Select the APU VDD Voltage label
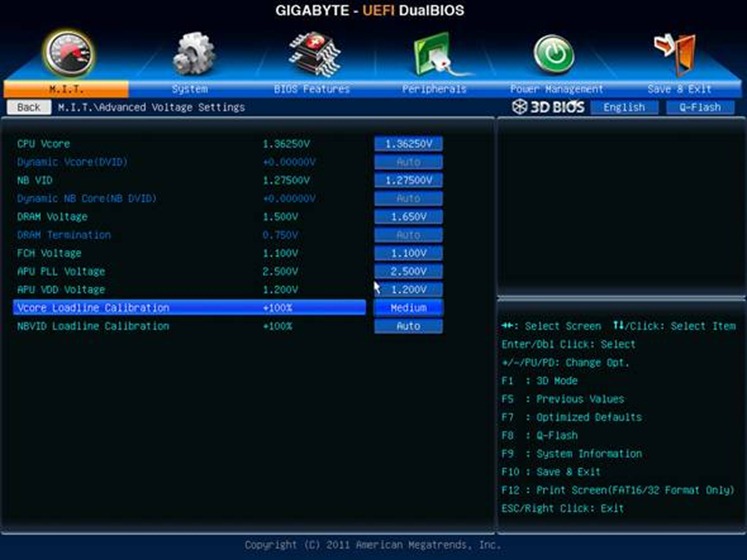The width and height of the screenshot is (747, 560). [61, 289]
